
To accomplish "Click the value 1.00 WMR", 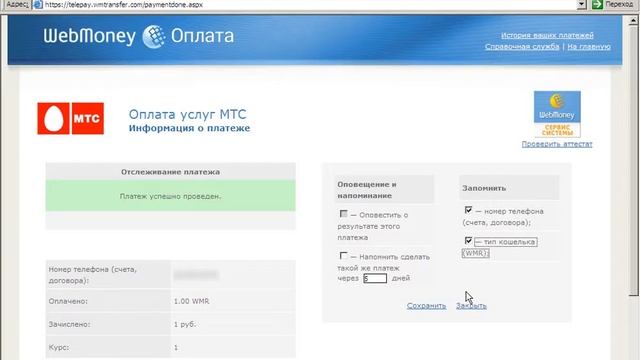I will [191, 301].
